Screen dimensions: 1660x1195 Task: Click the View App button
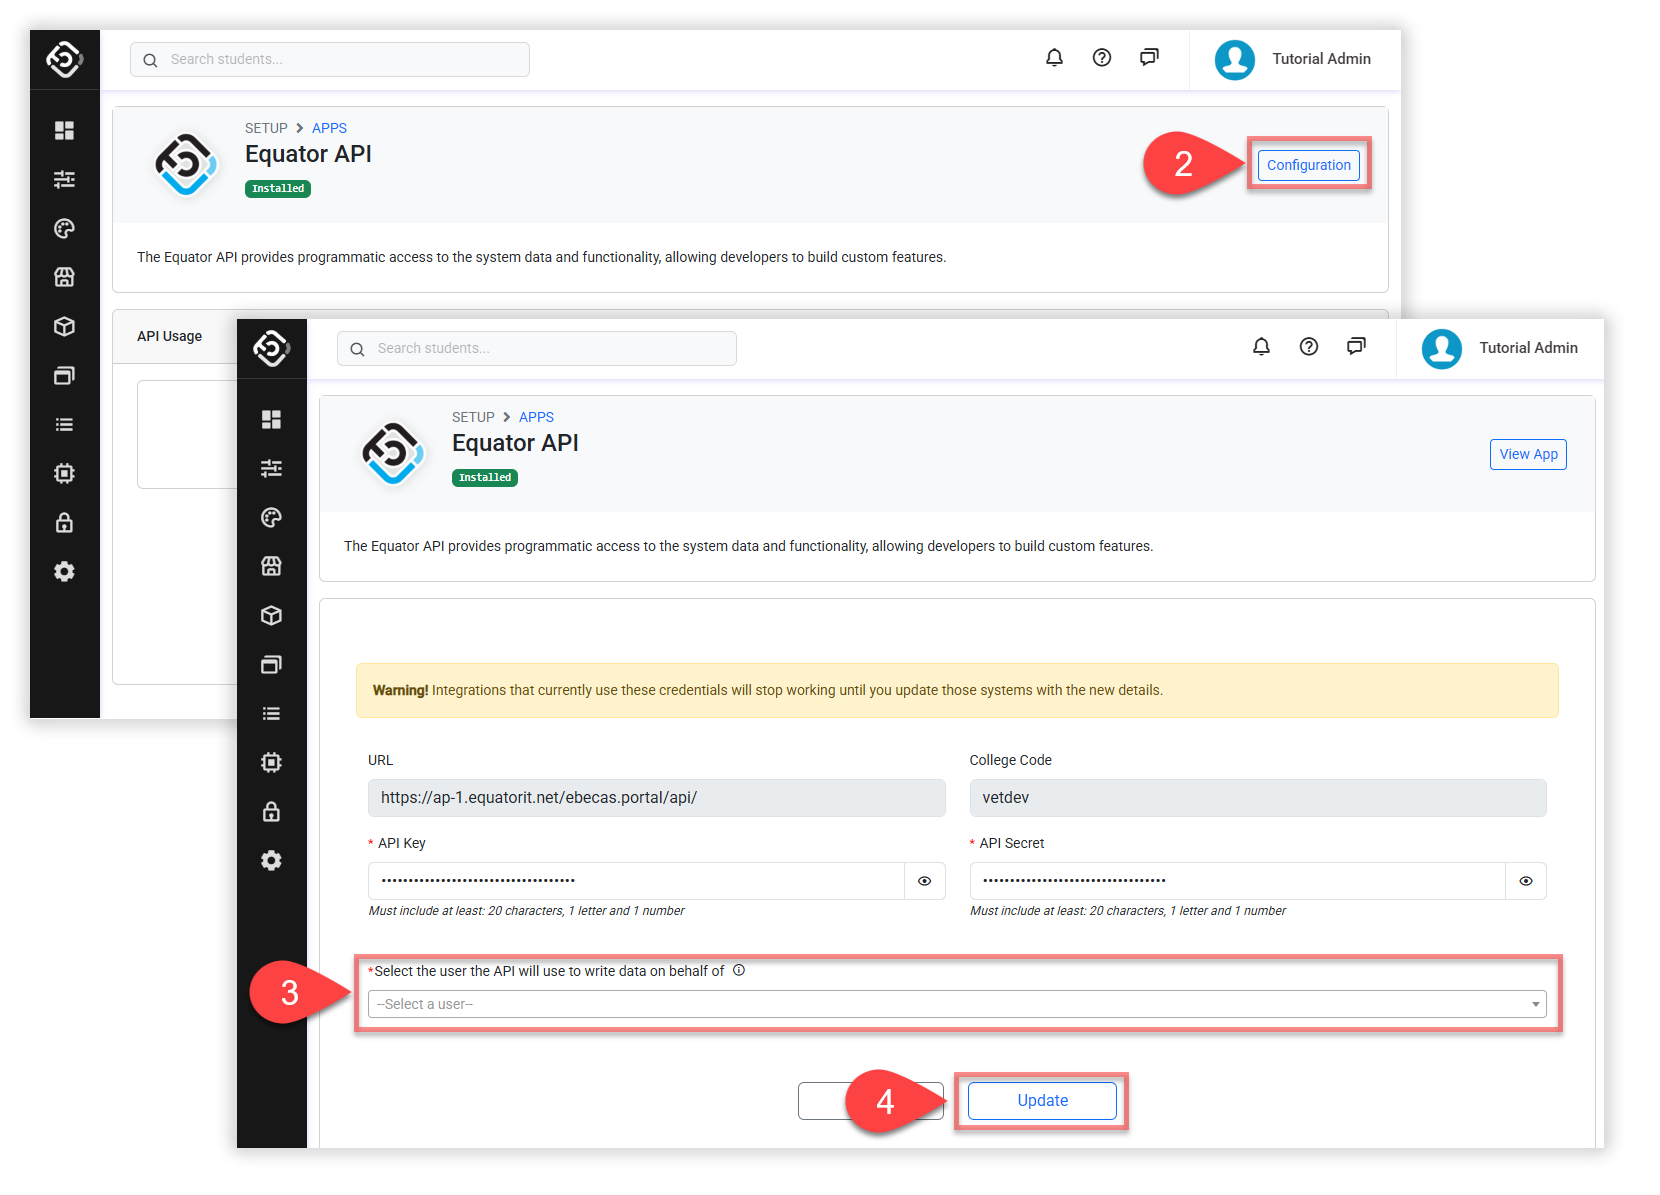pos(1527,454)
